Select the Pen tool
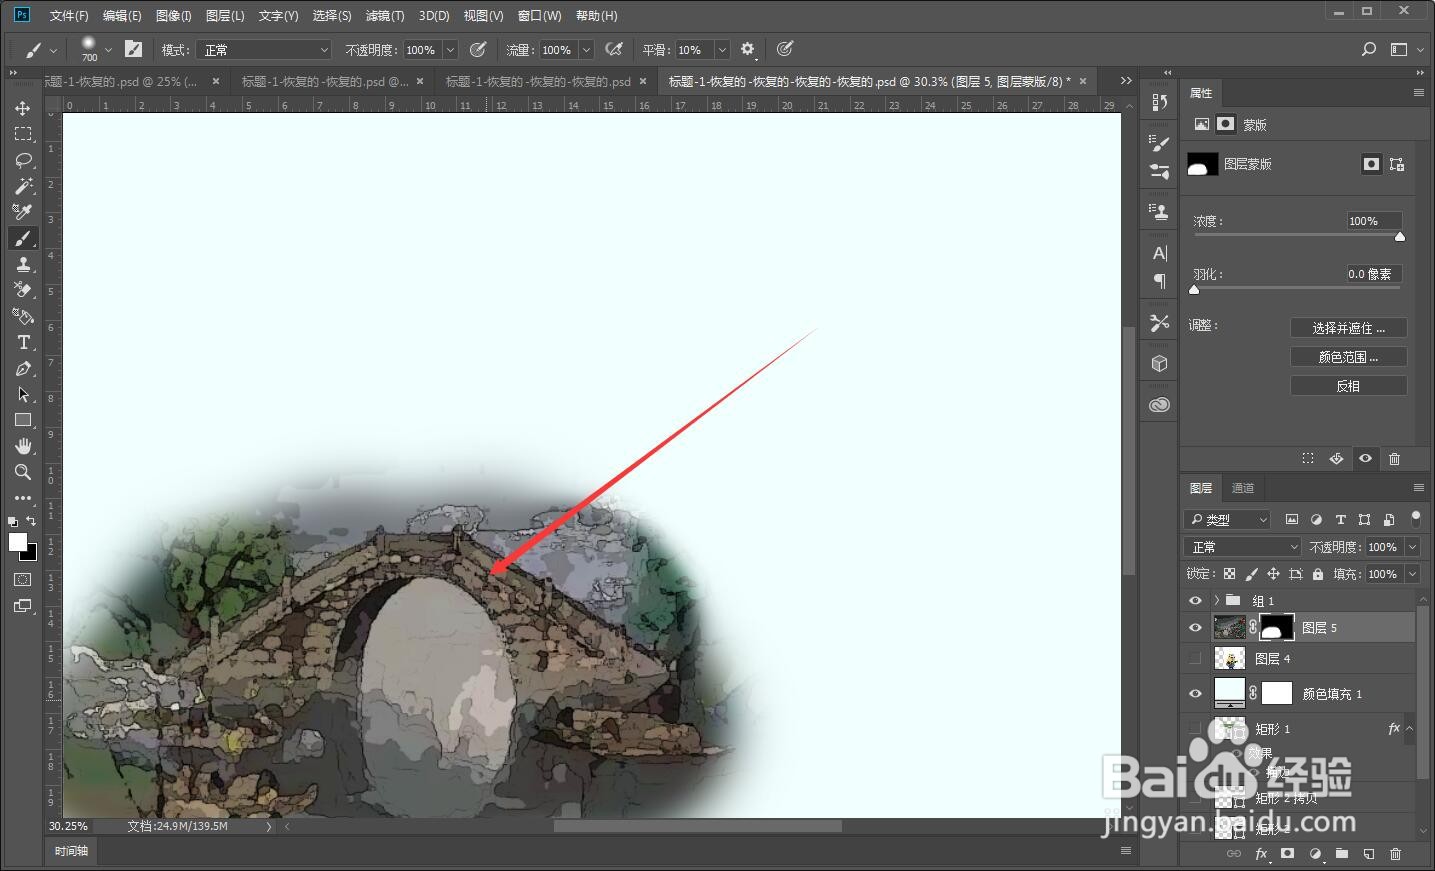This screenshot has width=1435, height=871. click(23, 368)
